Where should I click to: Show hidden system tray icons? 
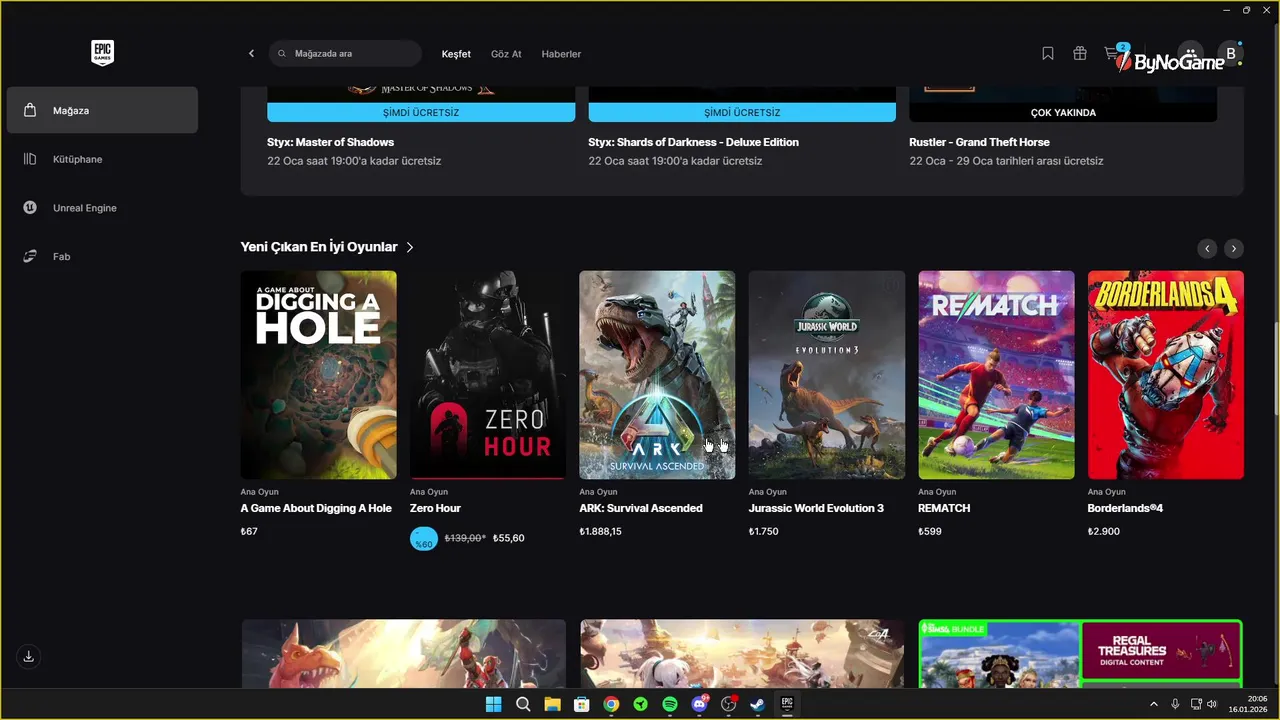pos(1153,704)
